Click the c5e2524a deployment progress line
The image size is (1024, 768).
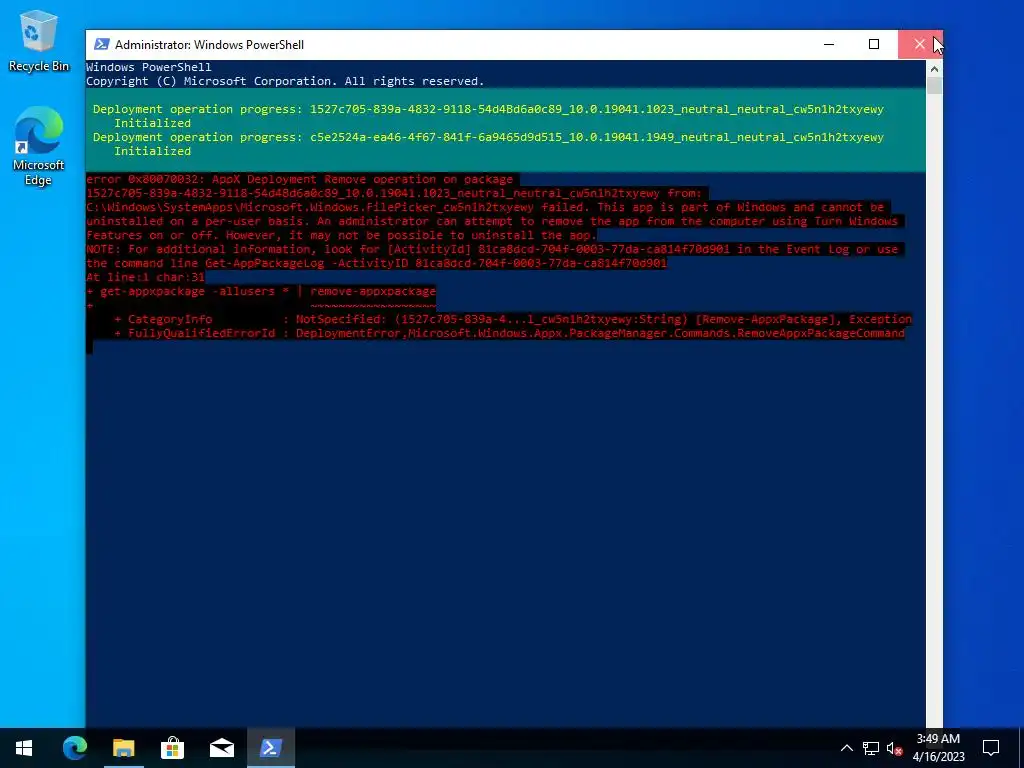pos(488,137)
